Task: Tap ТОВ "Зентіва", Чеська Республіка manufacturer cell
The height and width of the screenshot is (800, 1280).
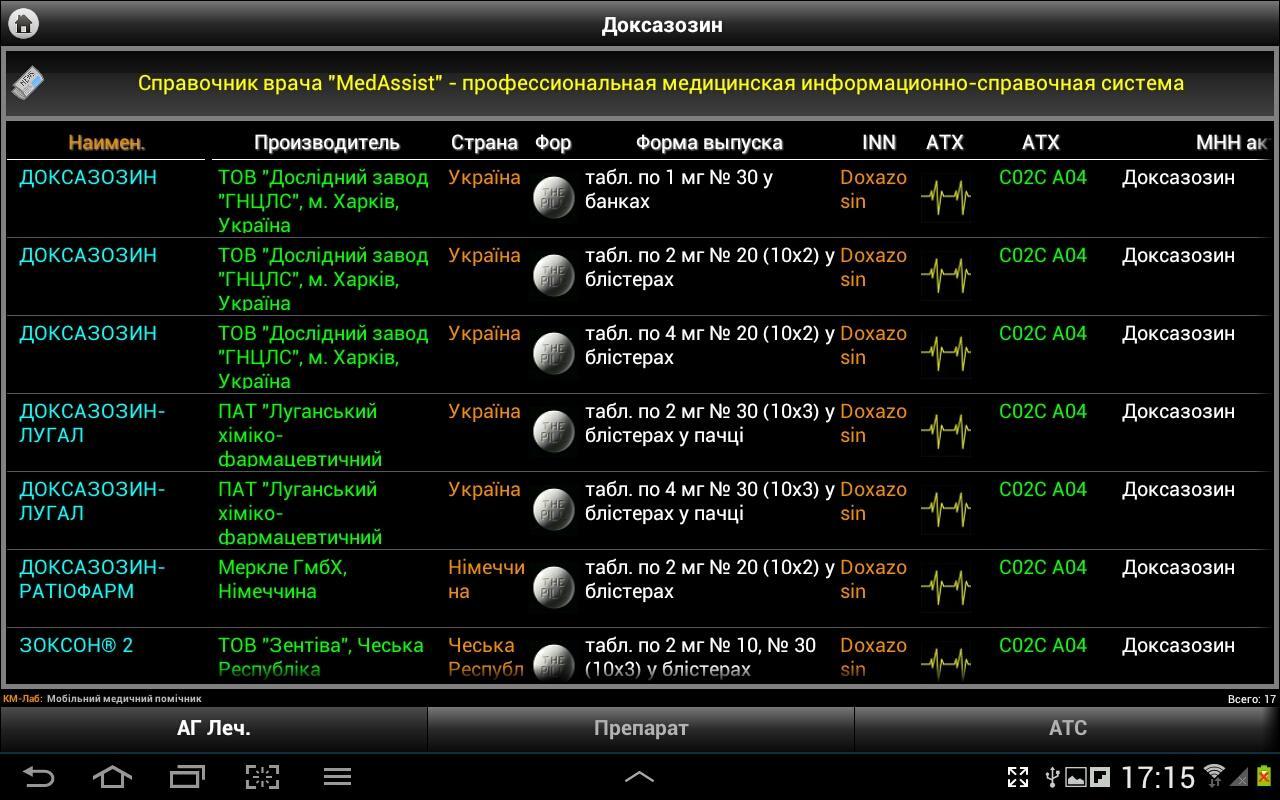Action: pos(321,657)
